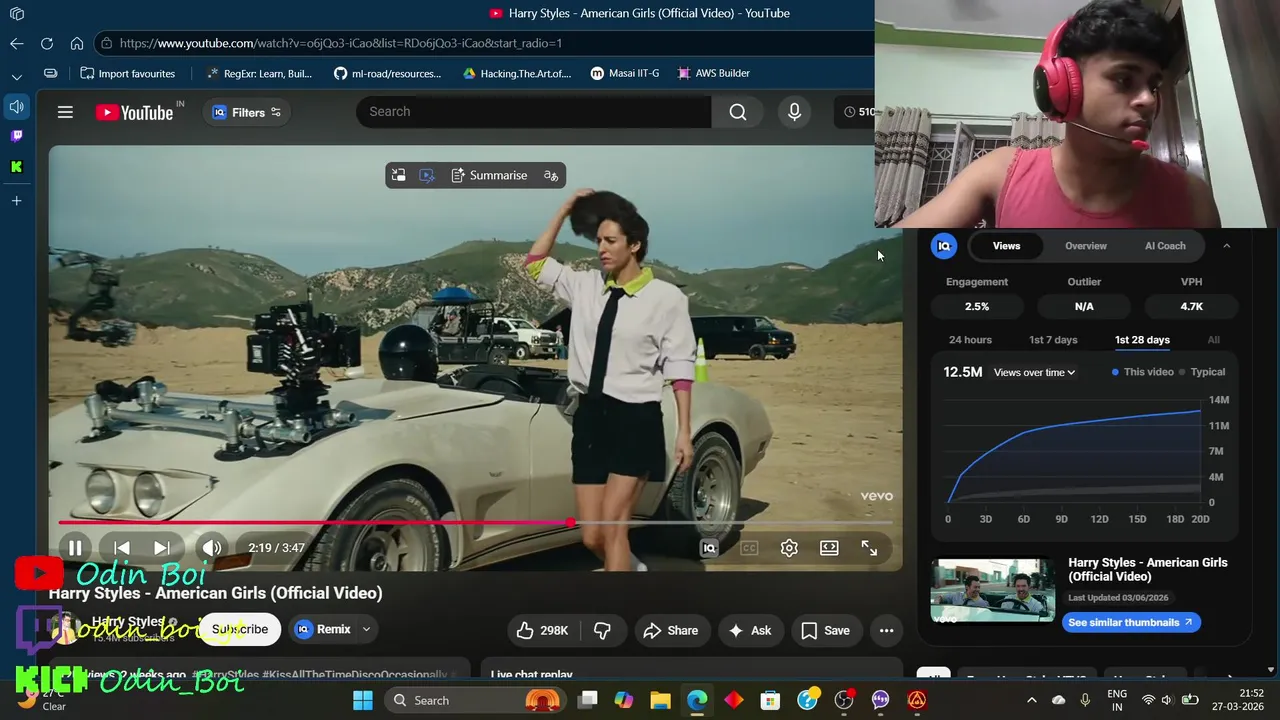The height and width of the screenshot is (720, 1280).
Task: Go back in the browser
Action: click(16, 43)
